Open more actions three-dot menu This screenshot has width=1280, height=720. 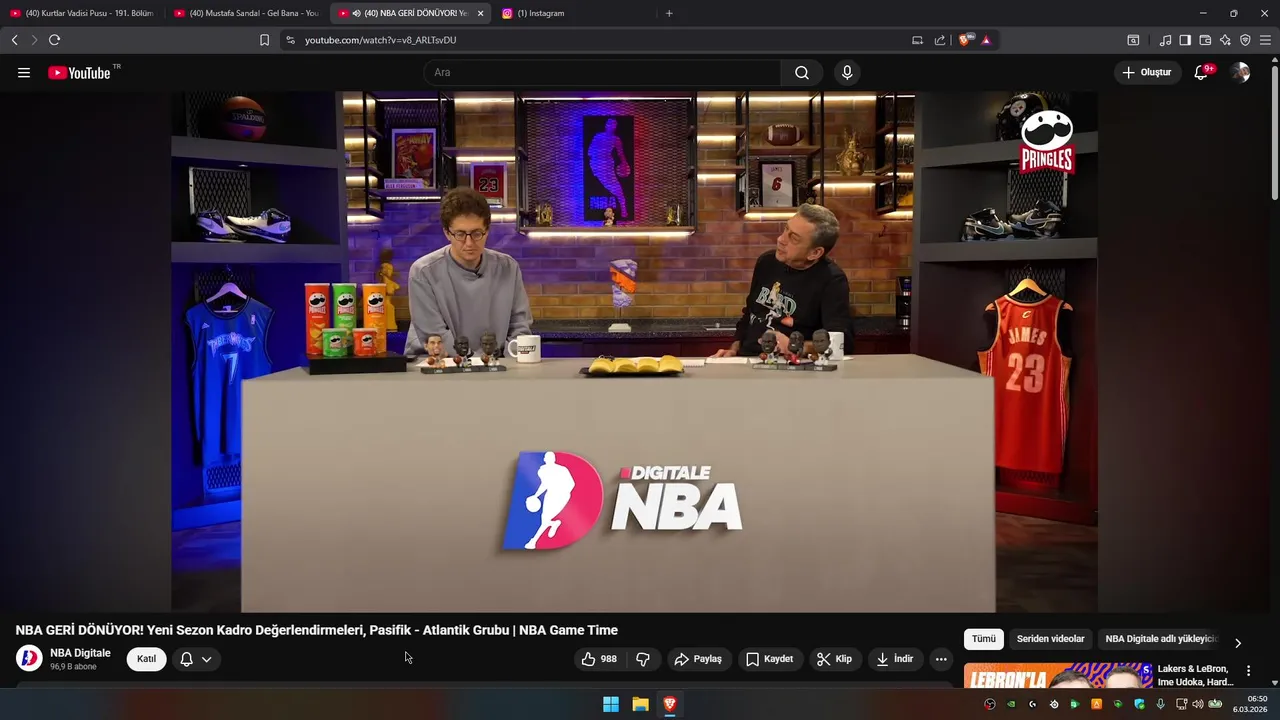point(941,659)
